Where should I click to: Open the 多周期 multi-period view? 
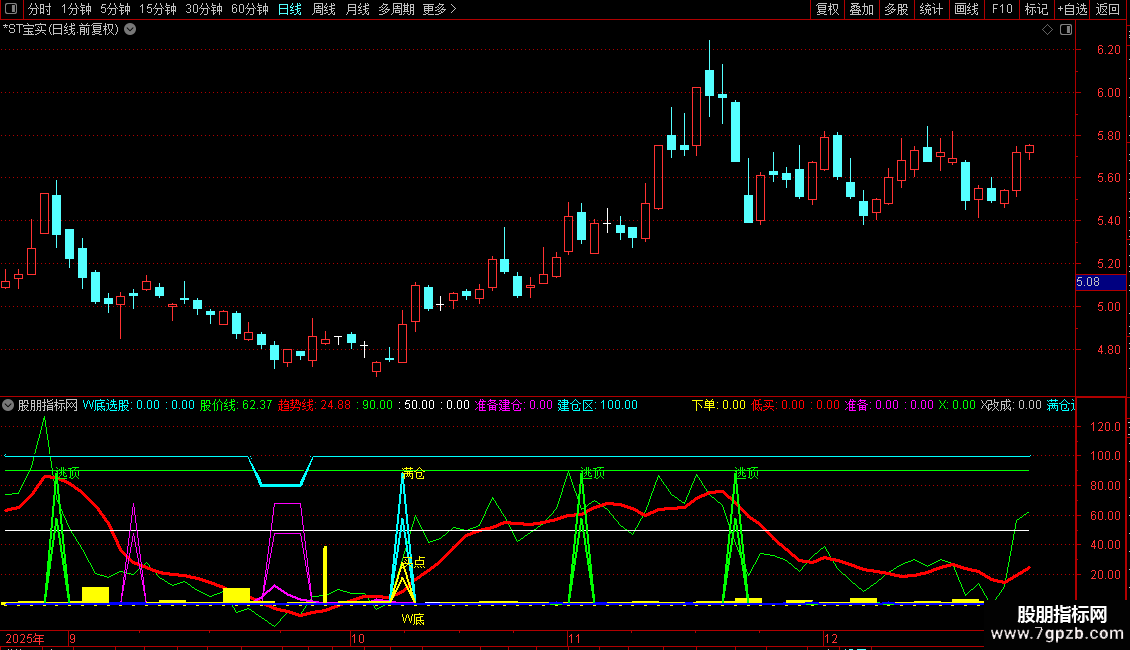tap(397, 10)
